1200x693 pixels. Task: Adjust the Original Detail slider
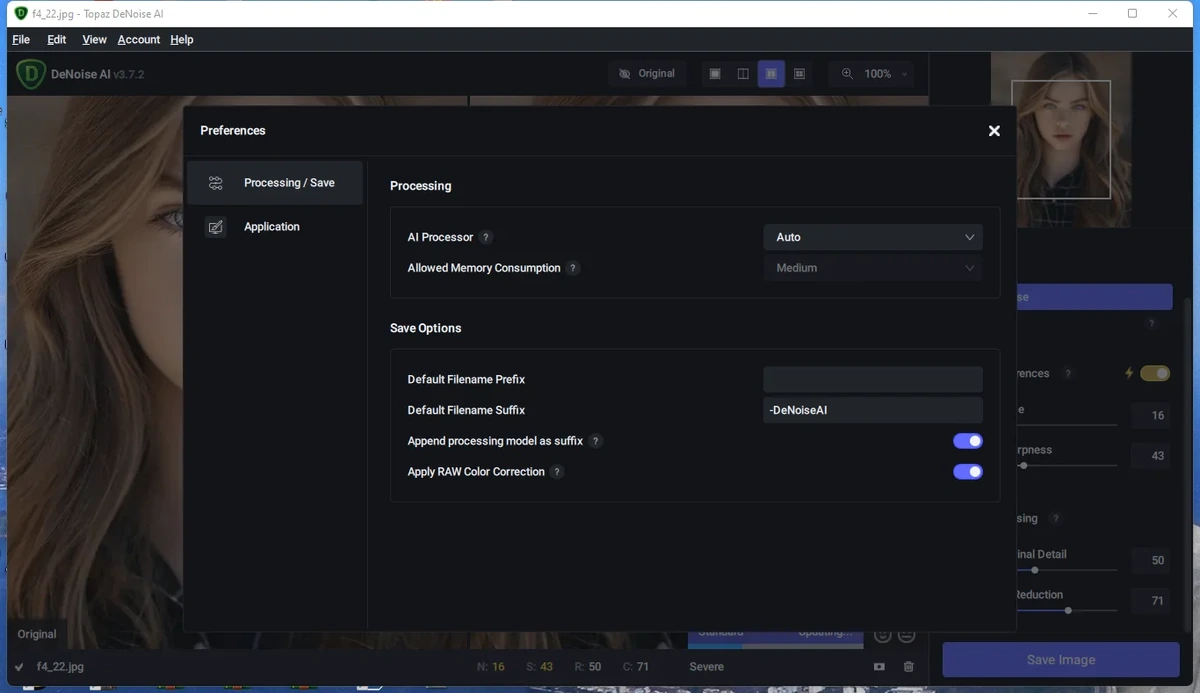(1066, 570)
